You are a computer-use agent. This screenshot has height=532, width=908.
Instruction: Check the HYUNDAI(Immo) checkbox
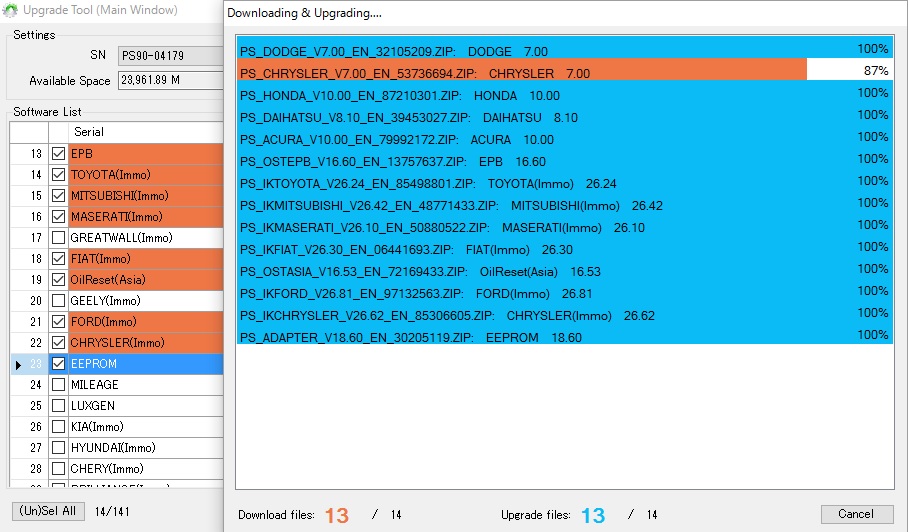[58, 447]
